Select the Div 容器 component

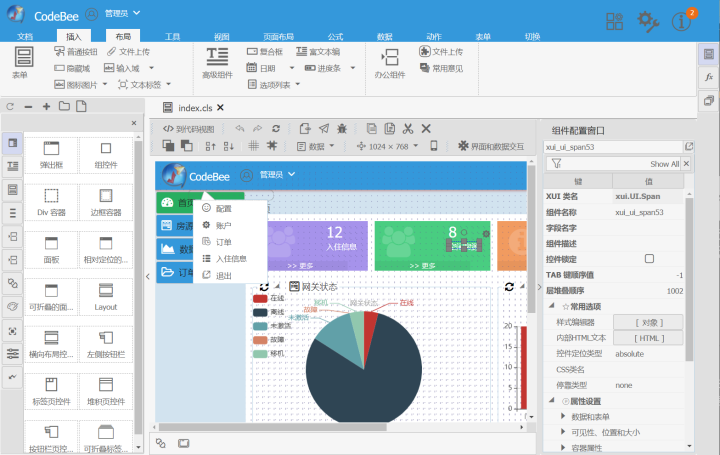click(x=51, y=202)
